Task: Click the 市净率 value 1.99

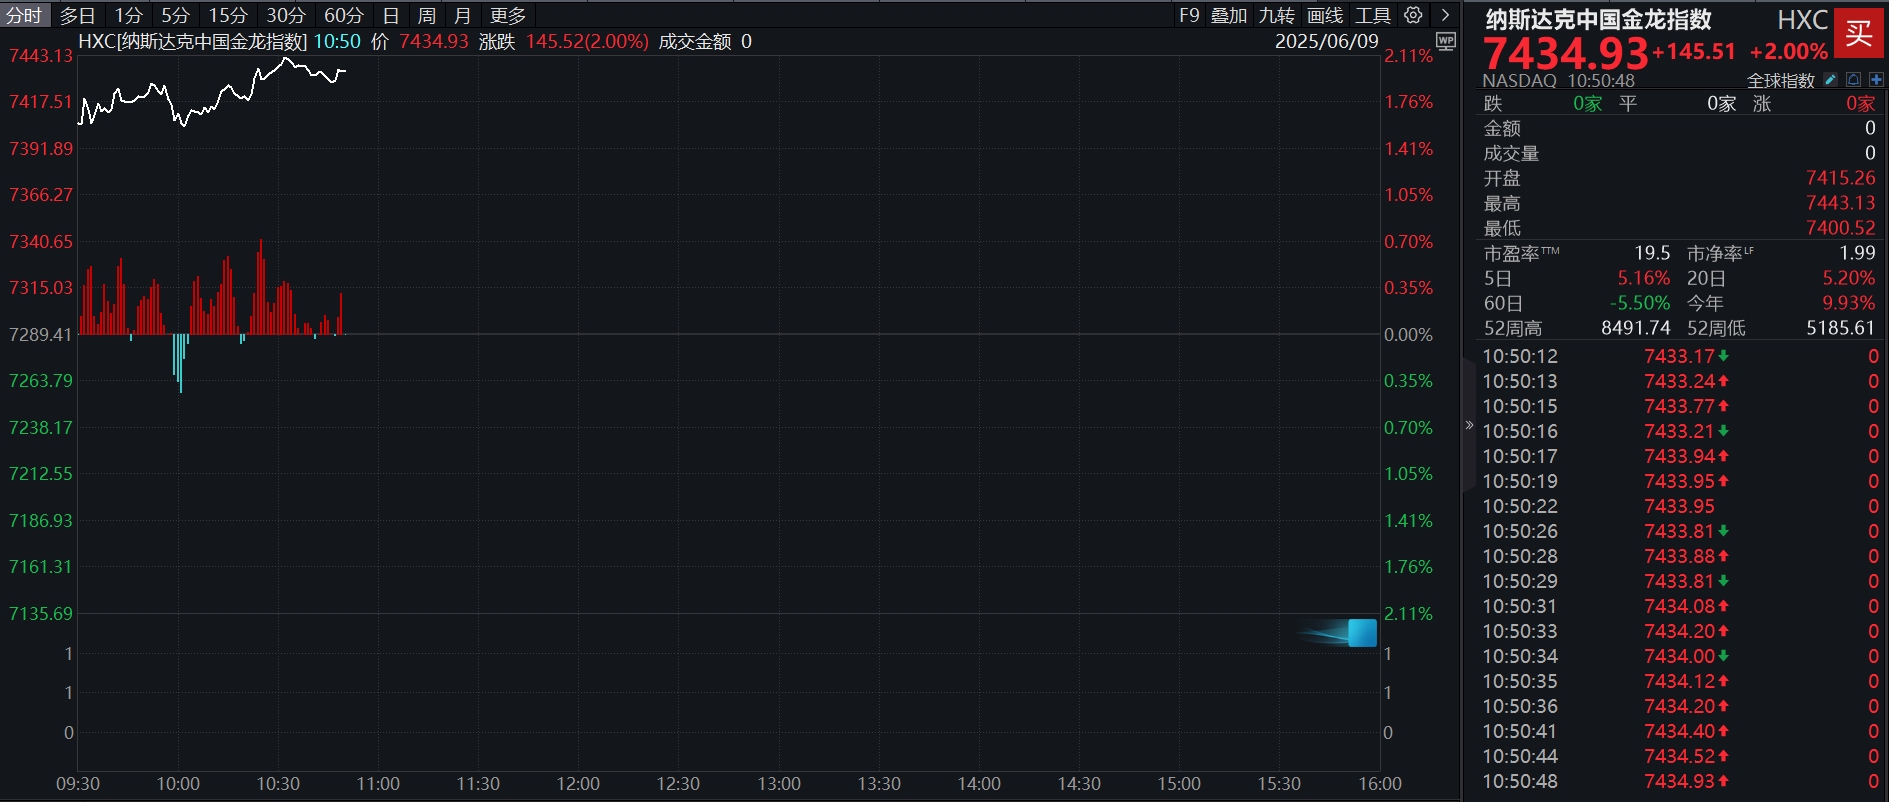Action: (x=1857, y=253)
